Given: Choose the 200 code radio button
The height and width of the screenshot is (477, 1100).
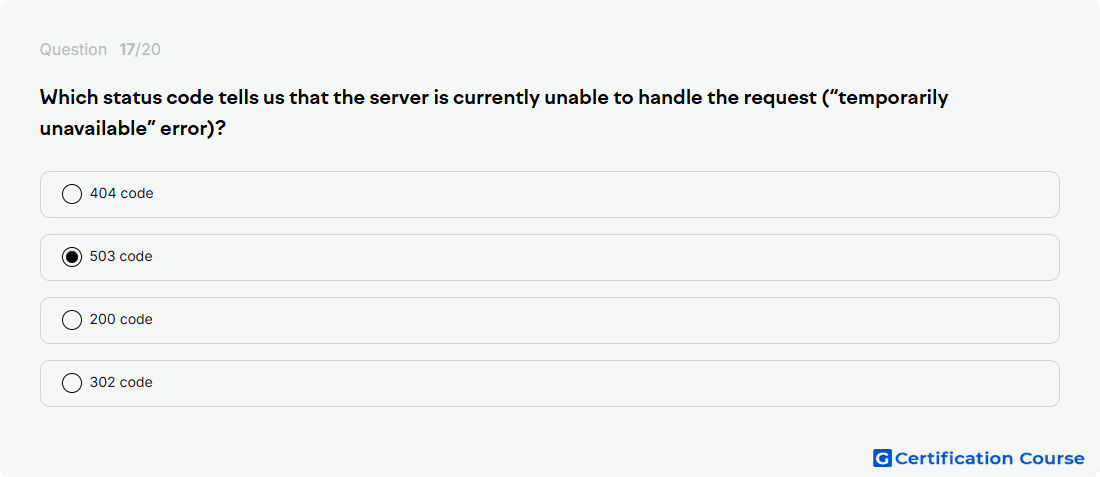Looking at the screenshot, I should pyautogui.click(x=72, y=321).
